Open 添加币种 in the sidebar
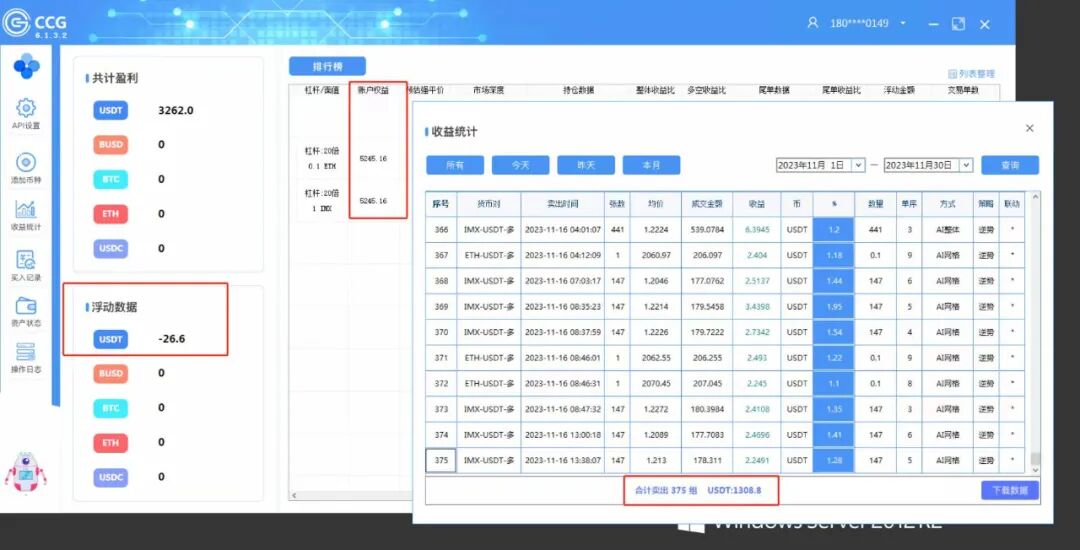The height and width of the screenshot is (550, 1080). pyautogui.click(x=25, y=169)
